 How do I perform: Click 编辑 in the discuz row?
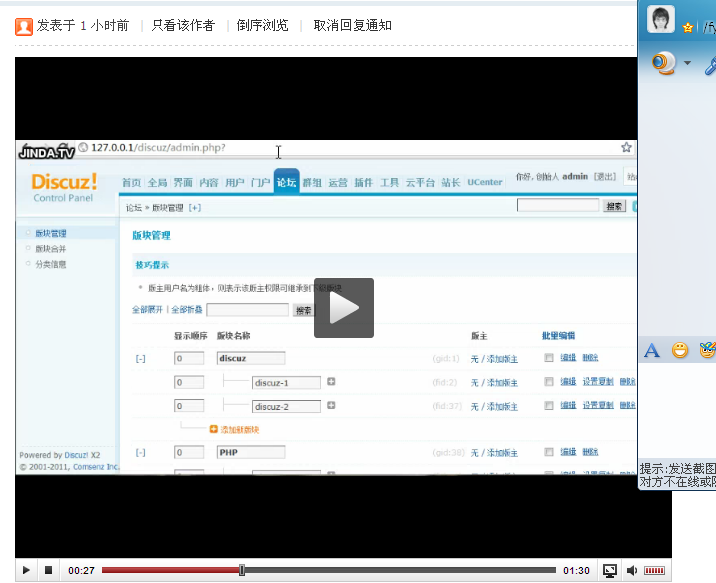(x=568, y=357)
